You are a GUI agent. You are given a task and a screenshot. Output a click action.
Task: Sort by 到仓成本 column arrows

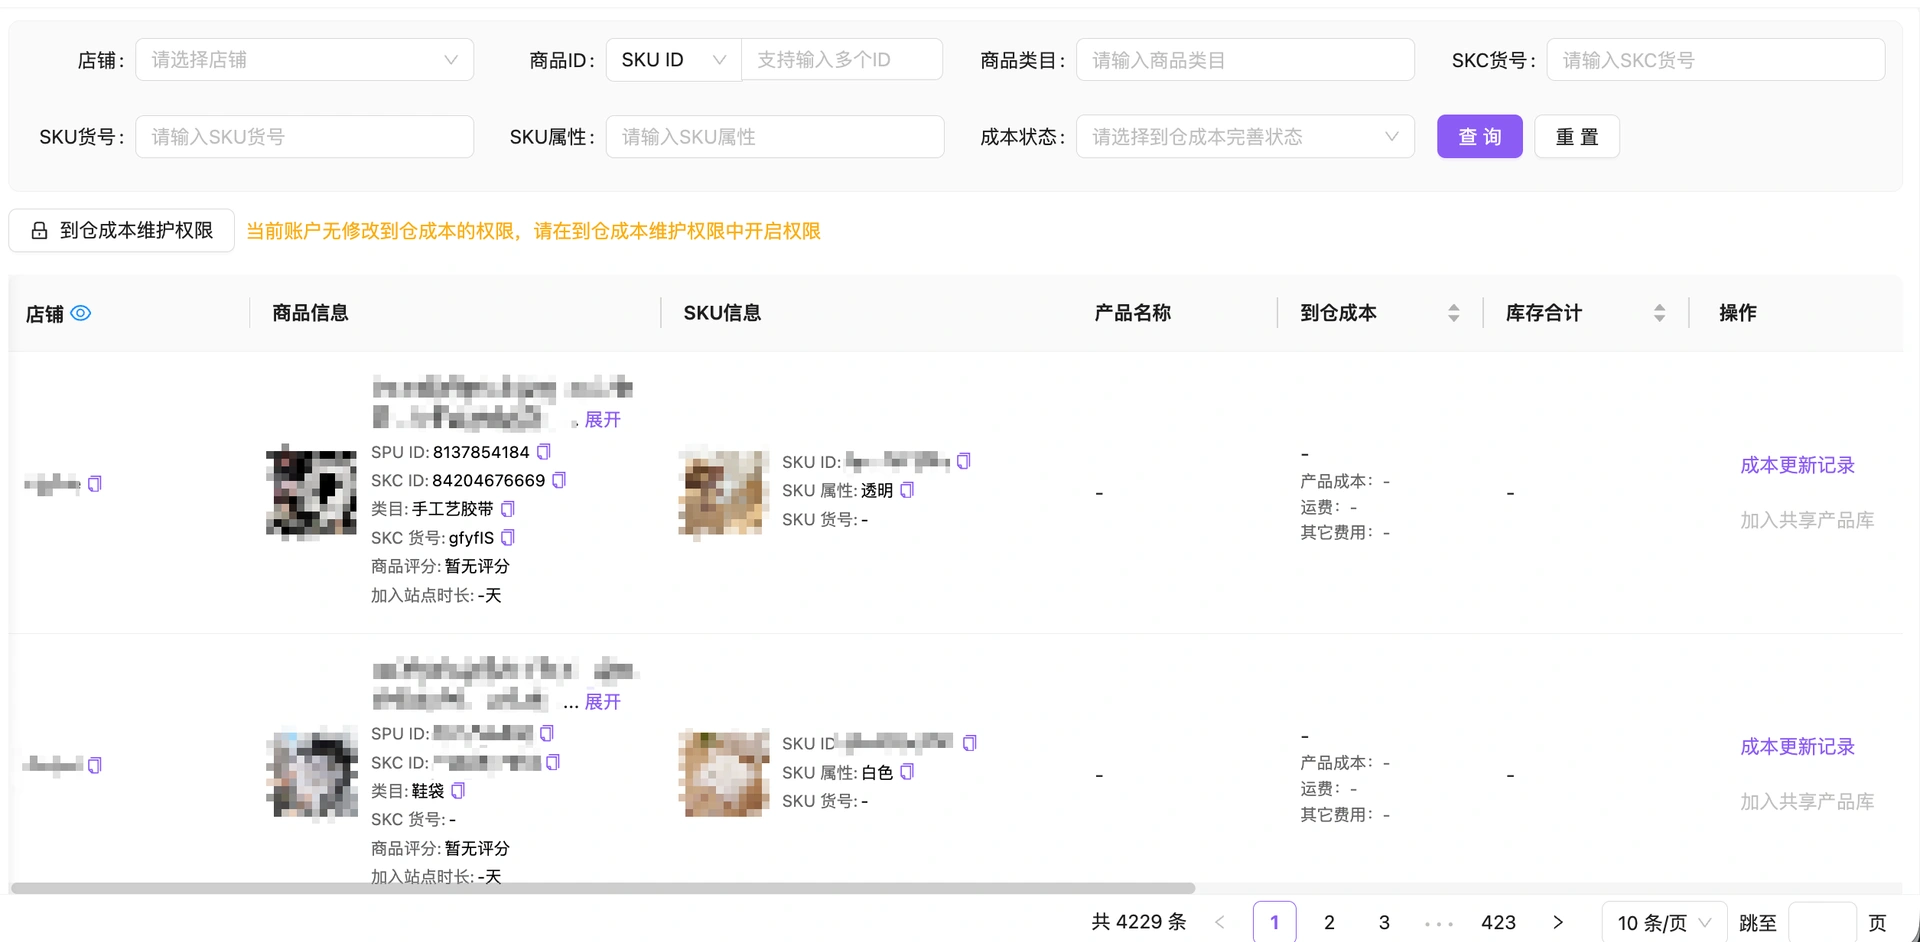(1454, 313)
